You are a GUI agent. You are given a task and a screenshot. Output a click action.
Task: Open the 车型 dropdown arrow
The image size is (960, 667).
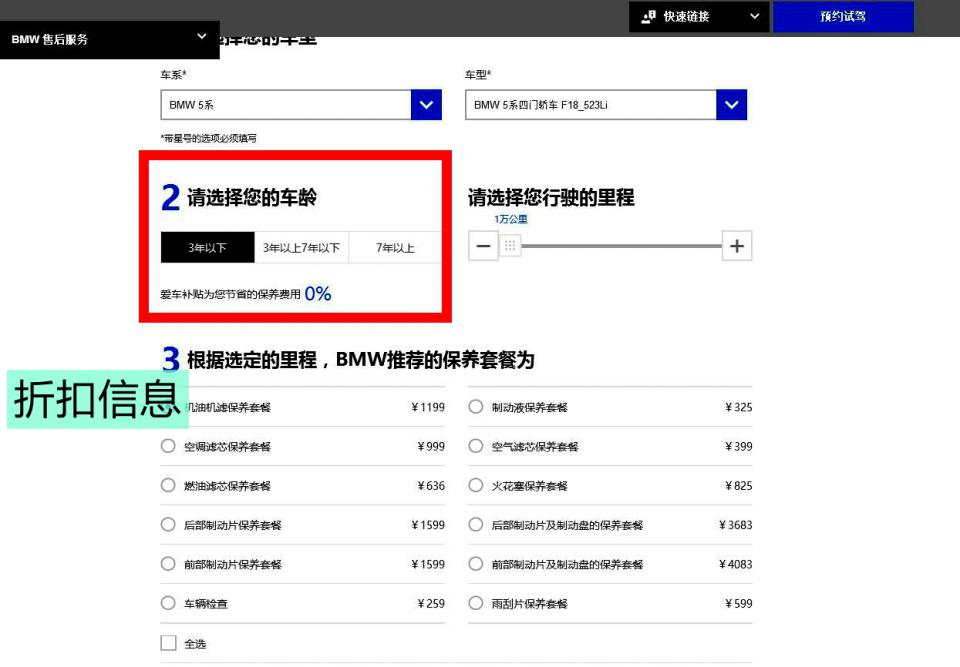pyautogui.click(x=731, y=105)
